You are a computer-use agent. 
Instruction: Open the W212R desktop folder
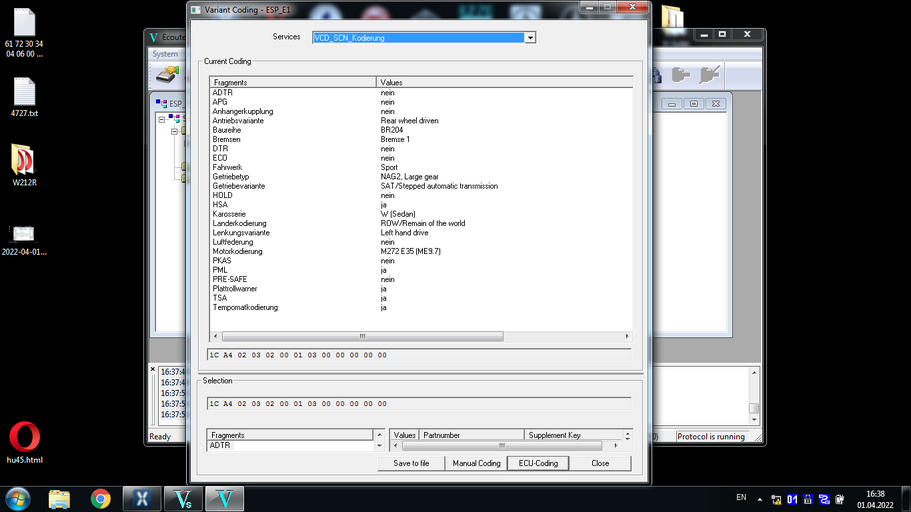point(24,165)
